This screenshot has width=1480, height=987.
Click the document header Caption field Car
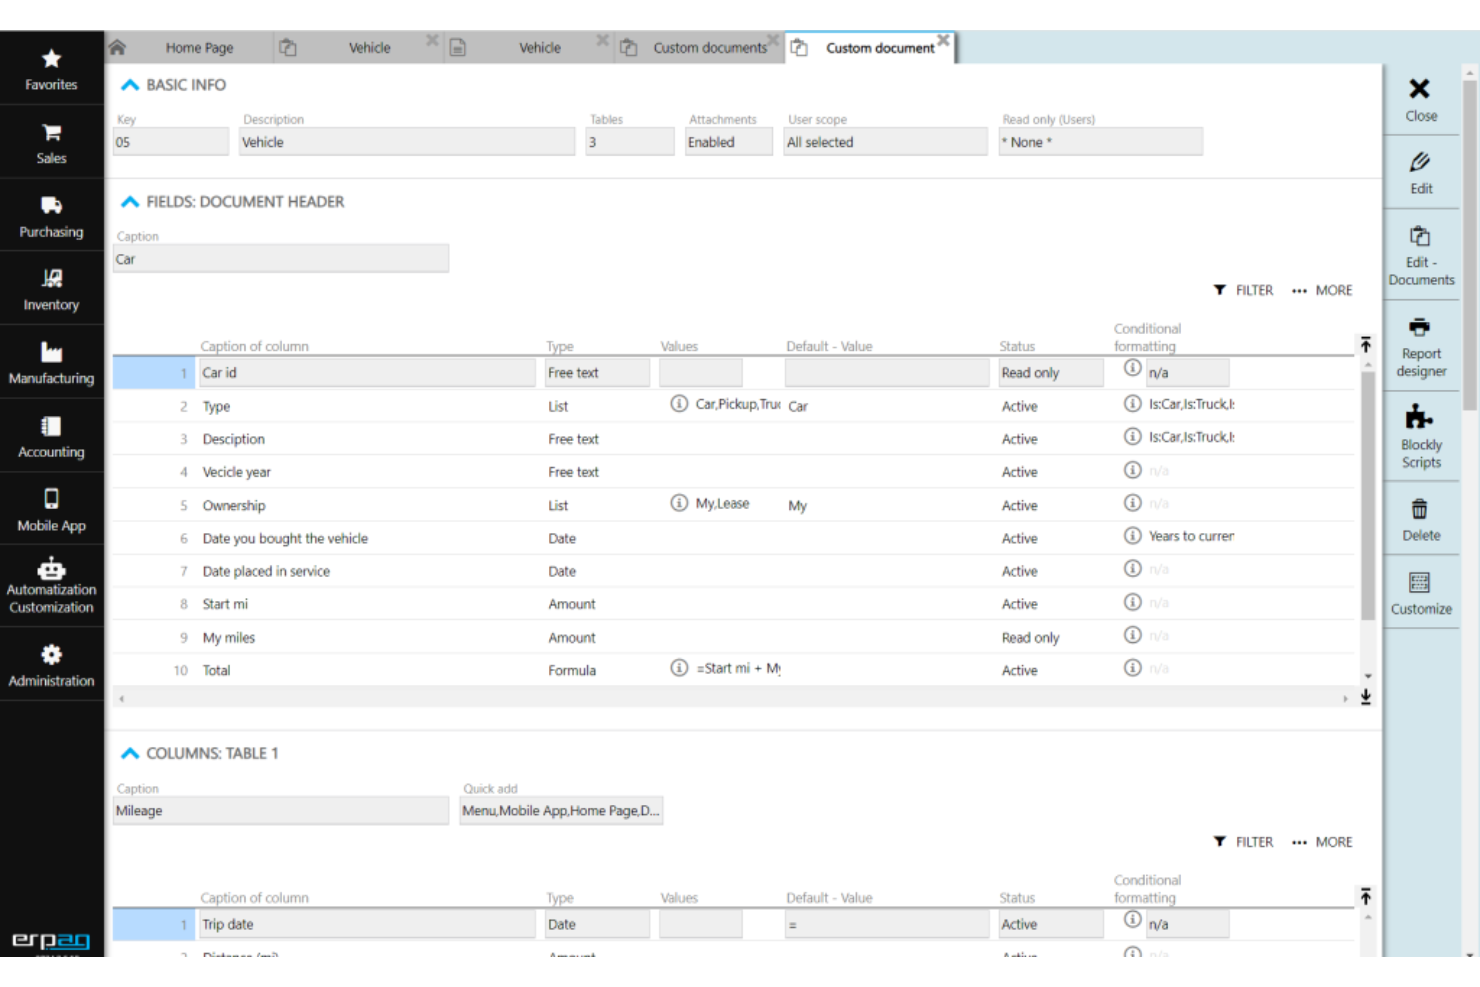click(x=281, y=259)
